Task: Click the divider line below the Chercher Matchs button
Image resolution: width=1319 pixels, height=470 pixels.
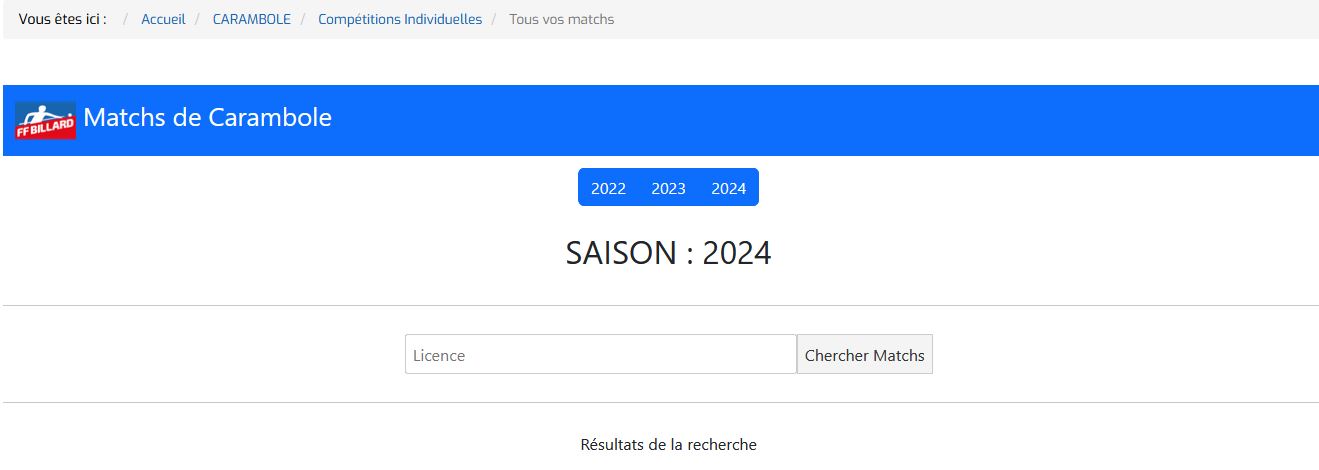Action: click(x=660, y=402)
